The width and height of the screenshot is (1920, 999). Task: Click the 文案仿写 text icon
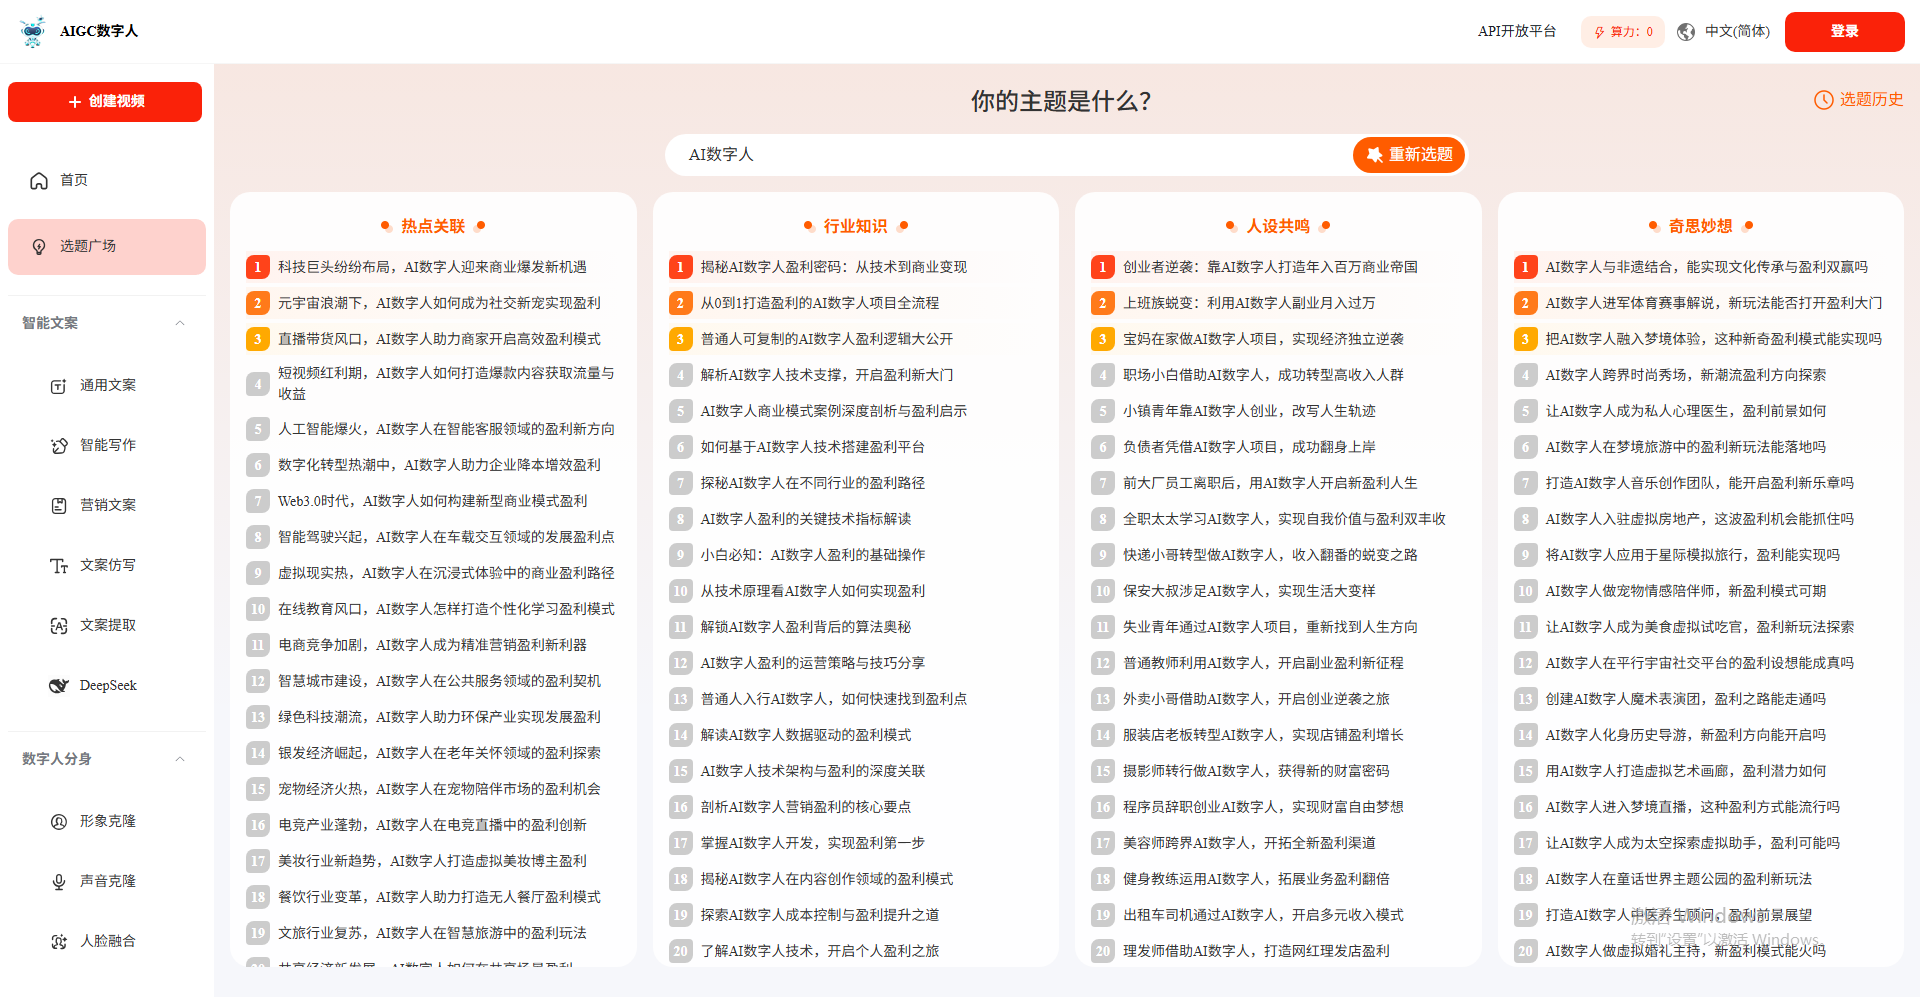[59, 566]
